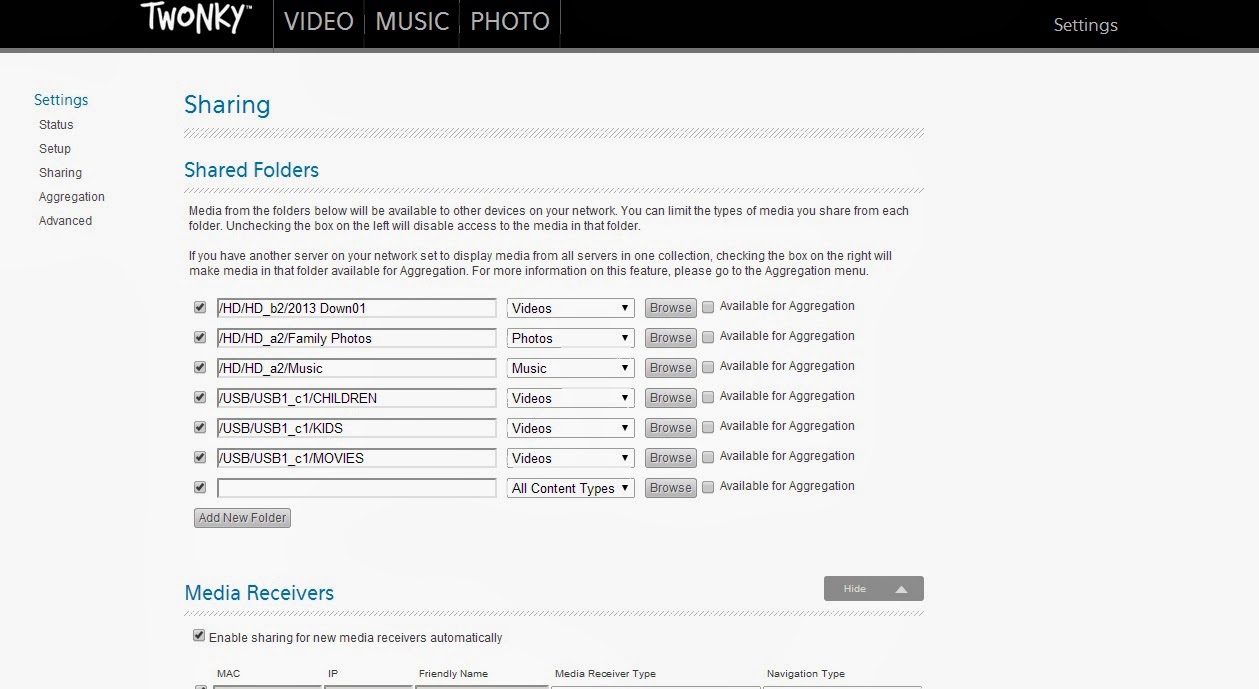Open content type dropdown for 2013 Down01
Screen dimensions: 1259x689
570,308
